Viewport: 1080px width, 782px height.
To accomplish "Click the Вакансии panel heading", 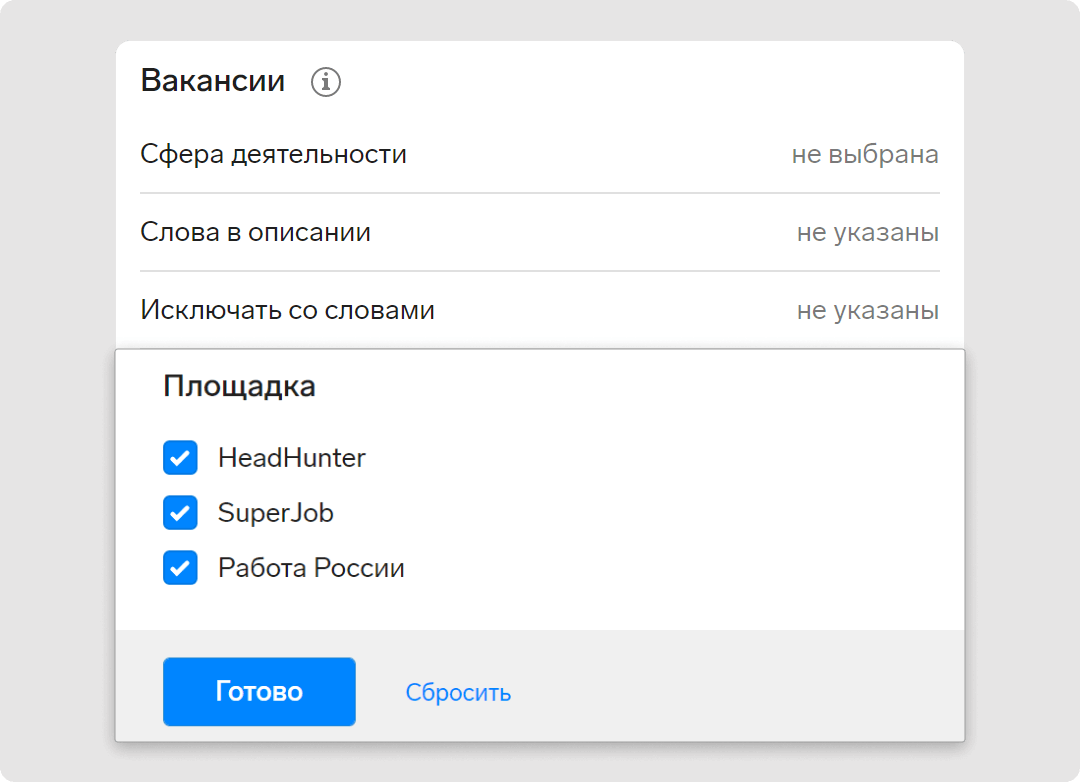I will coord(213,81).
